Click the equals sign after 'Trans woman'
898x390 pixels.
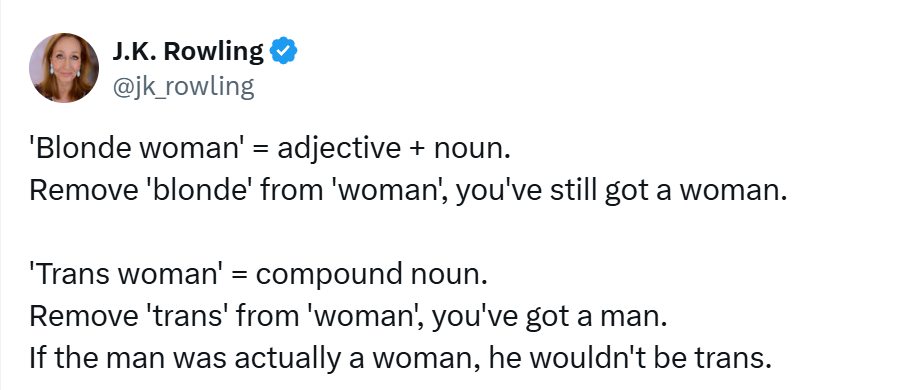point(239,276)
